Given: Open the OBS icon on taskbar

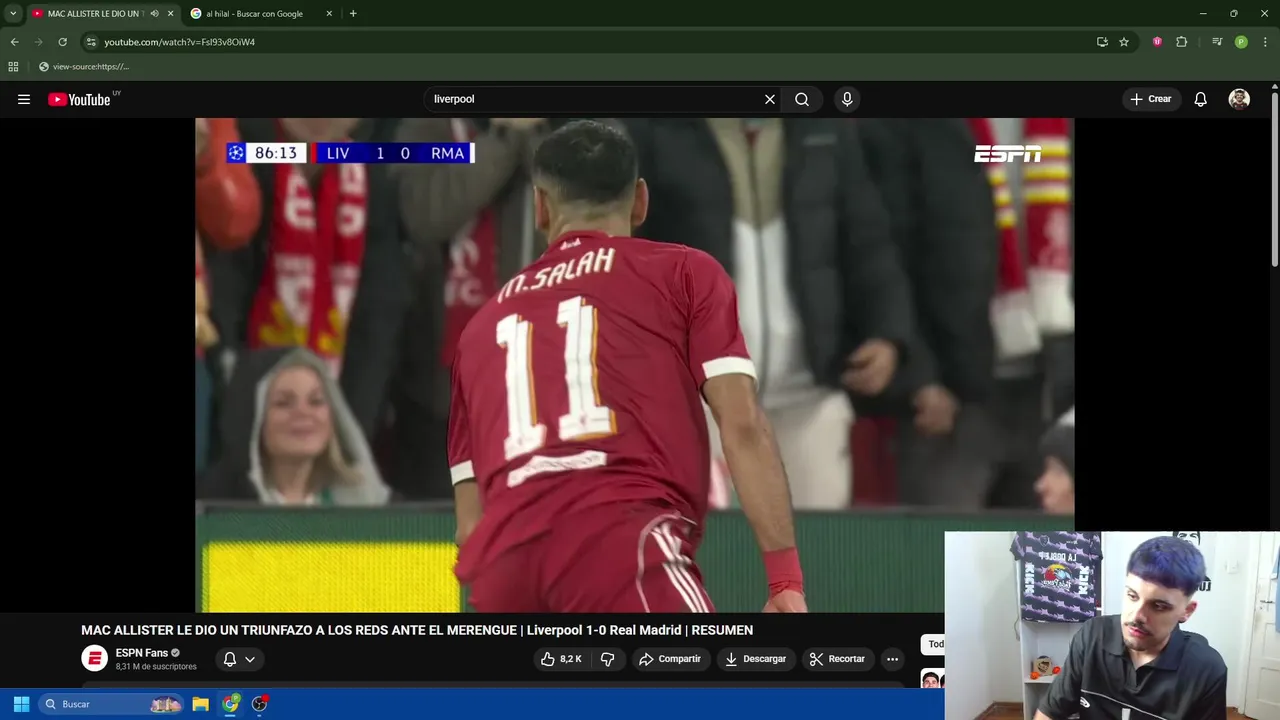Looking at the screenshot, I should pyautogui.click(x=260, y=704).
